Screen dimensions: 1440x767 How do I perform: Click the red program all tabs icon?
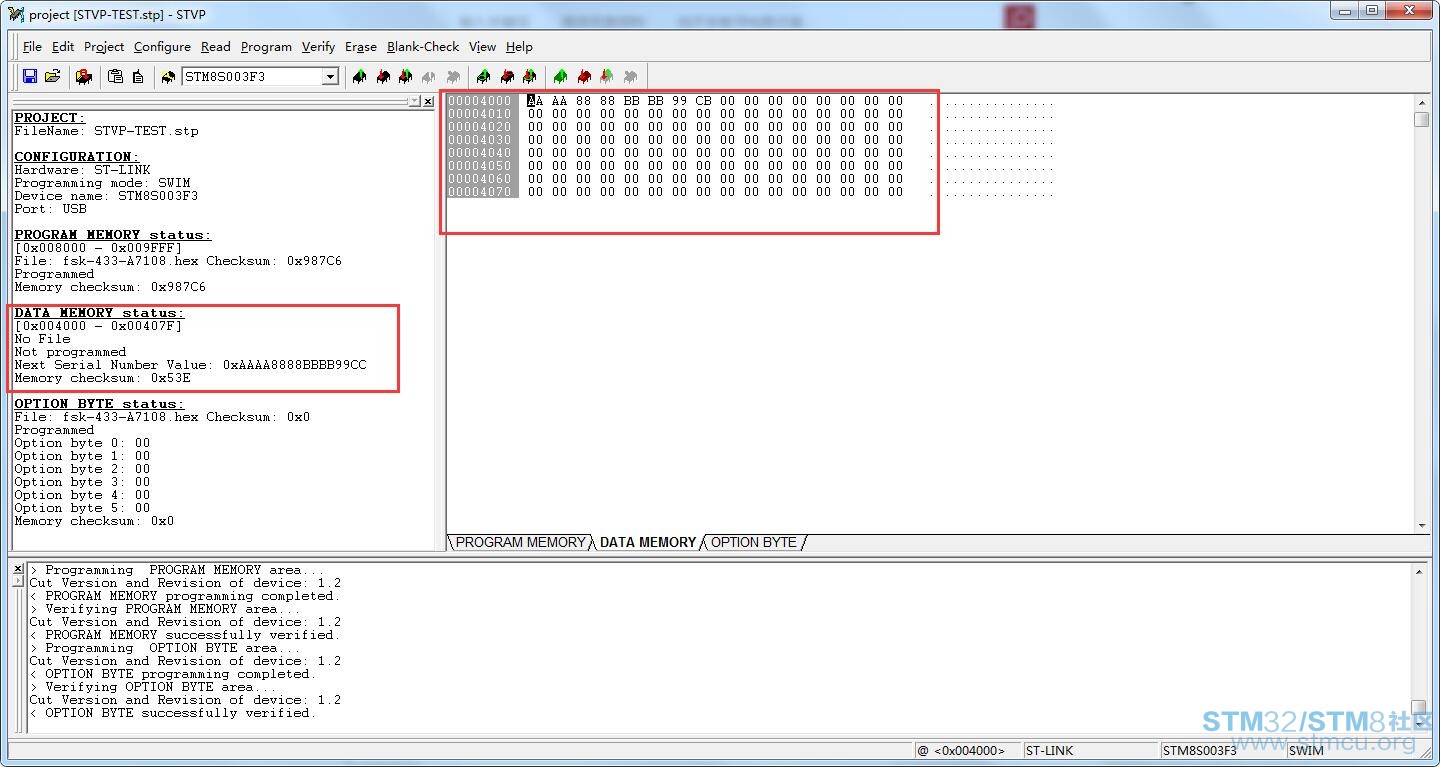(x=584, y=76)
